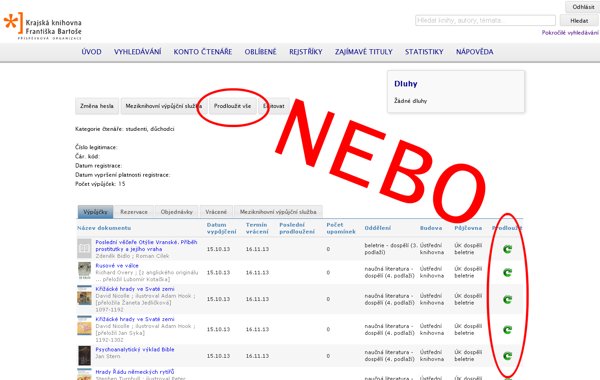Switch to the Rezervace tab

[x=134, y=212]
